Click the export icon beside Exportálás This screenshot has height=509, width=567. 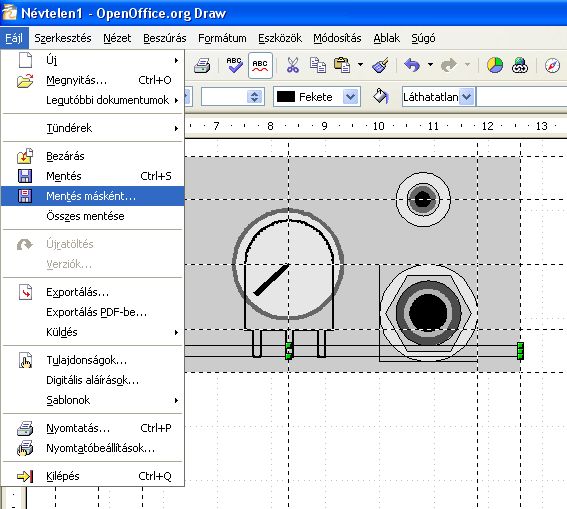click(25, 292)
